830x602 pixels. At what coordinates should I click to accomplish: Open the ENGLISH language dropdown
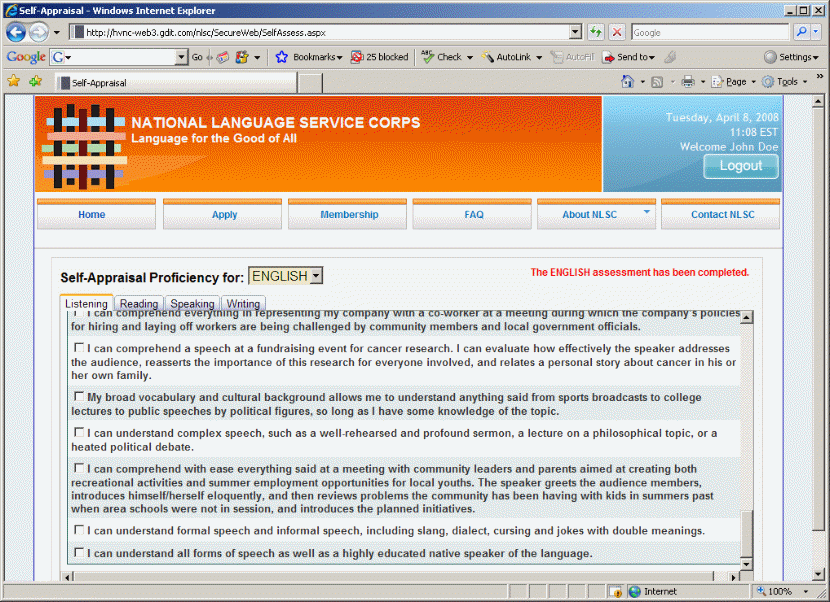point(316,276)
